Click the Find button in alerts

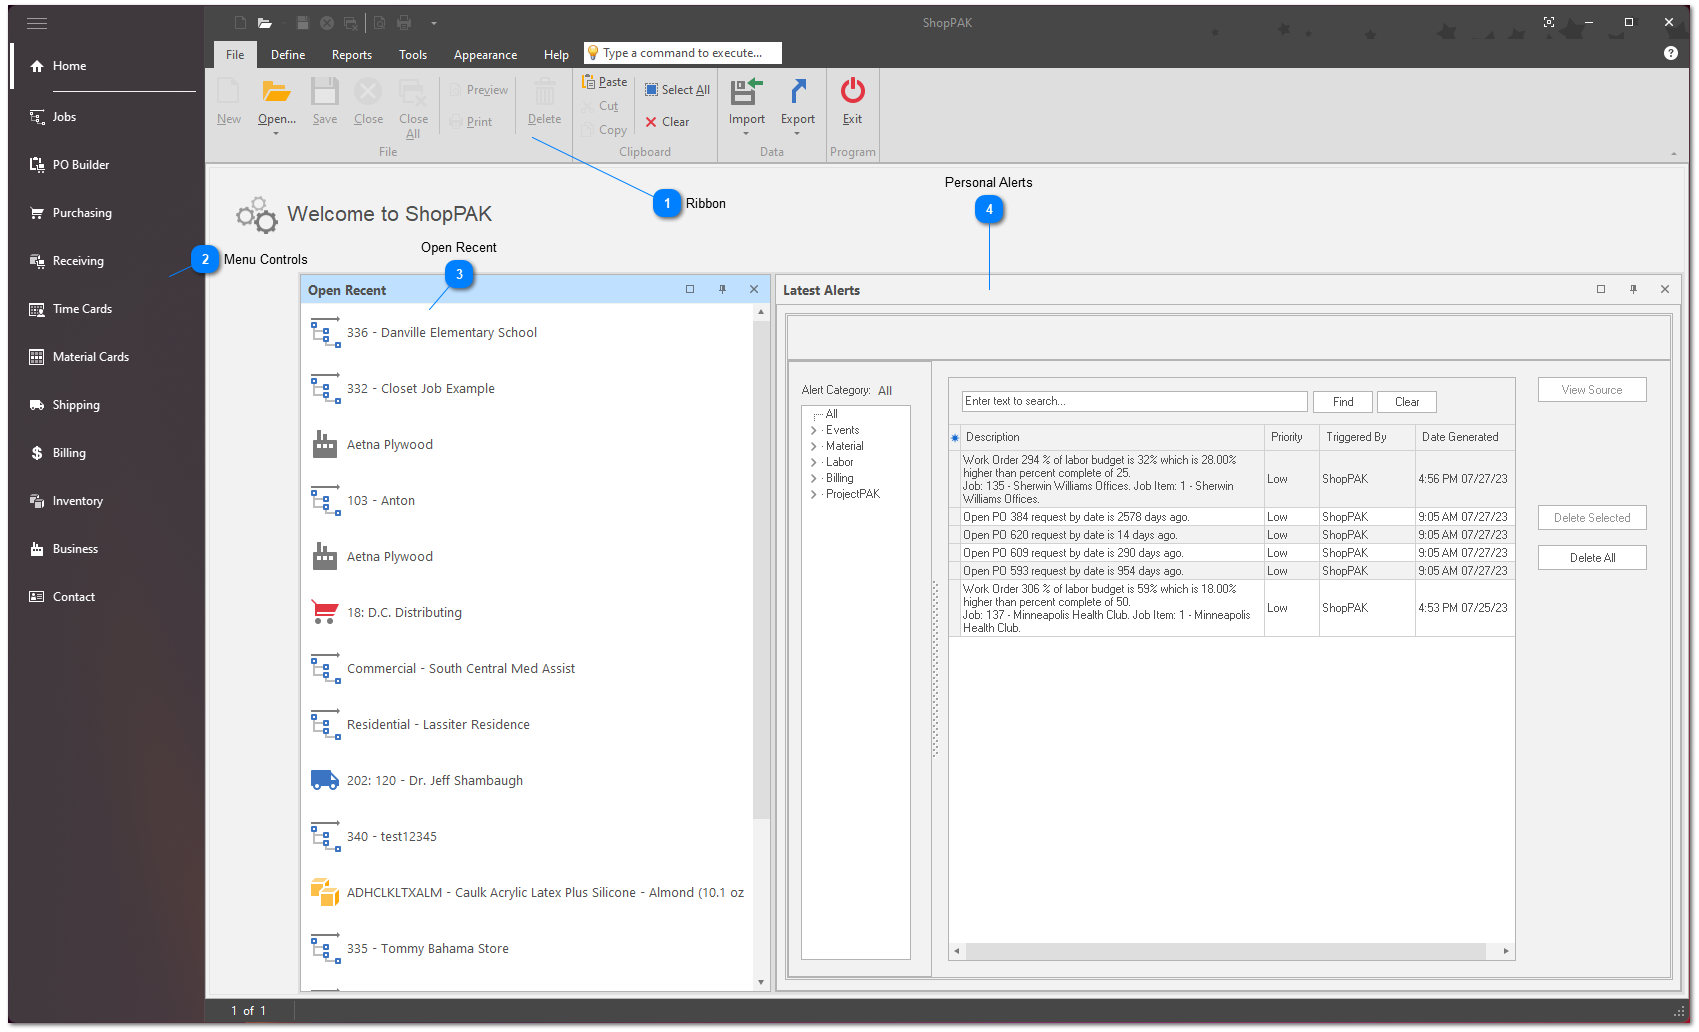click(1342, 402)
